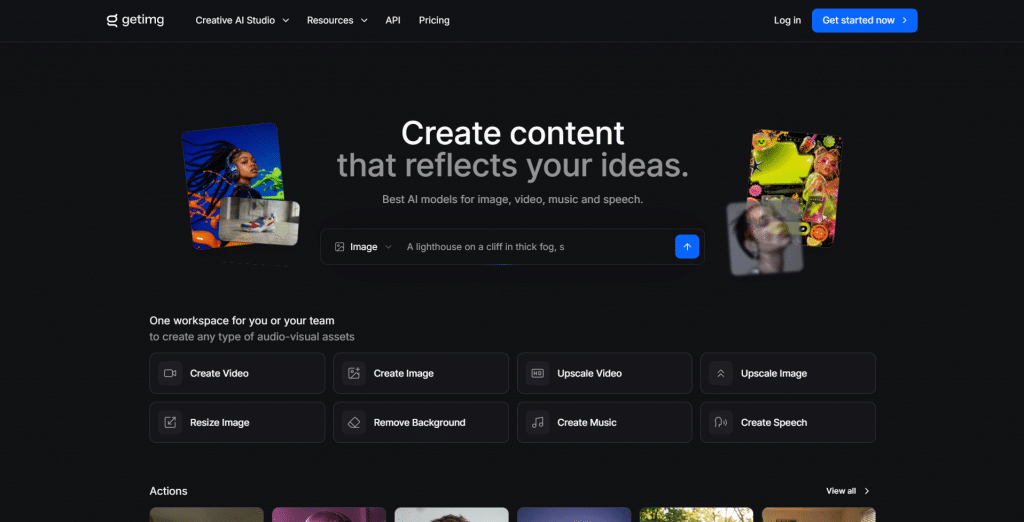Click the Resize Image icon
The image size is (1024, 522).
170,423
